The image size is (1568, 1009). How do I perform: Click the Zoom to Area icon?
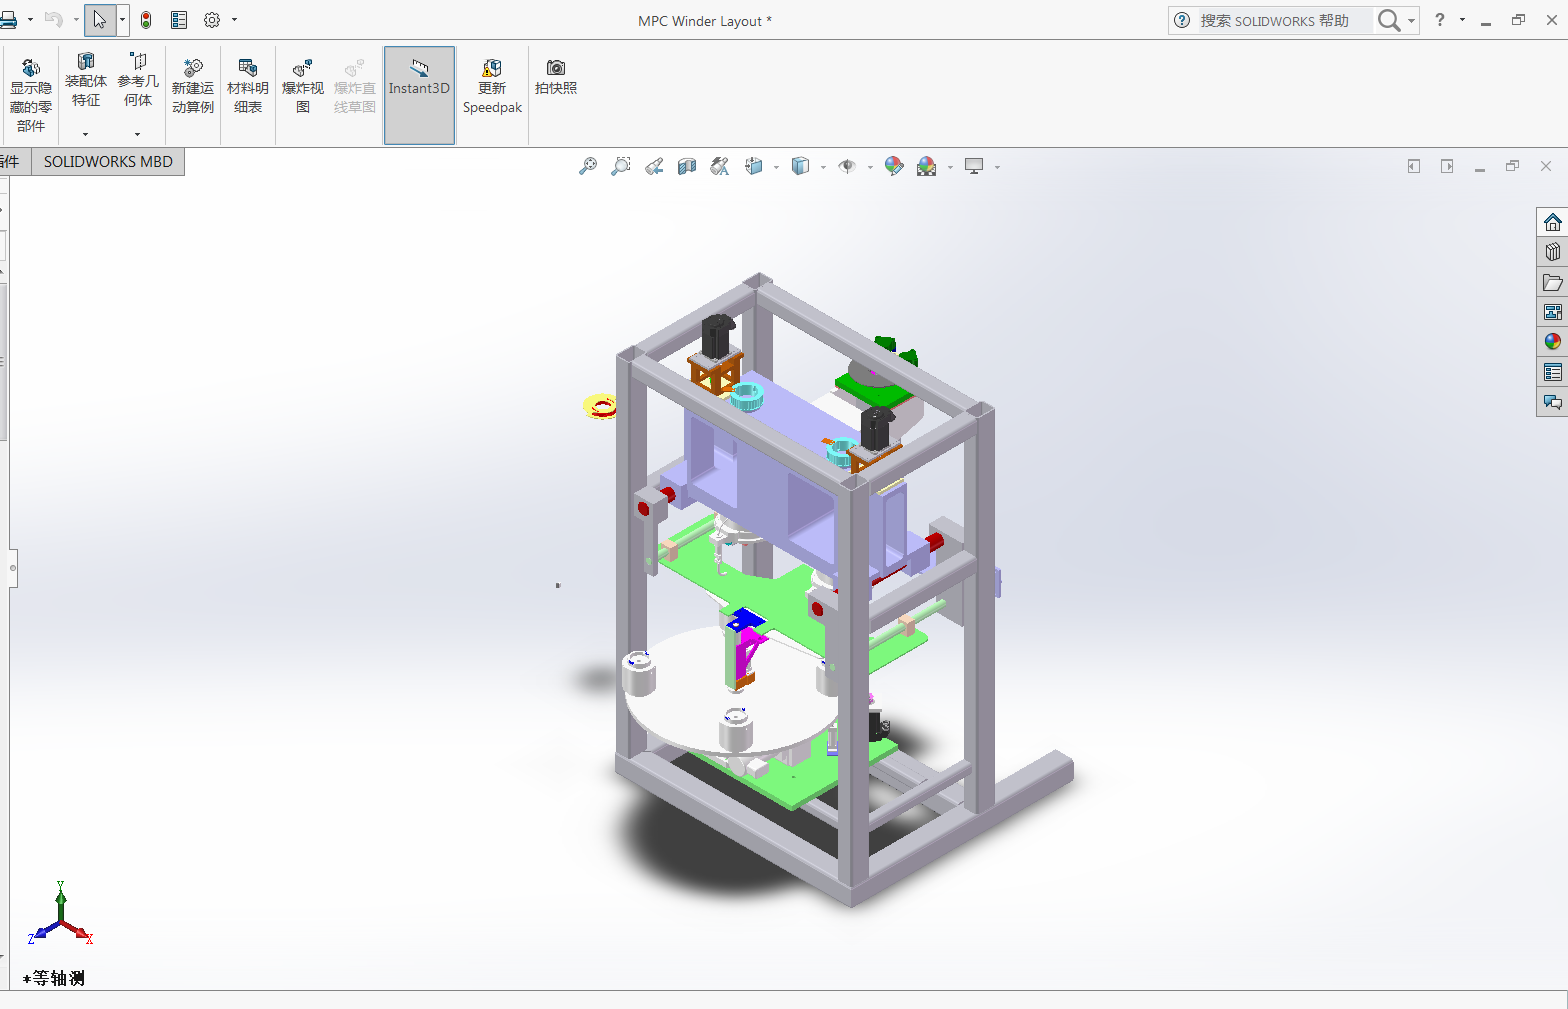click(621, 166)
